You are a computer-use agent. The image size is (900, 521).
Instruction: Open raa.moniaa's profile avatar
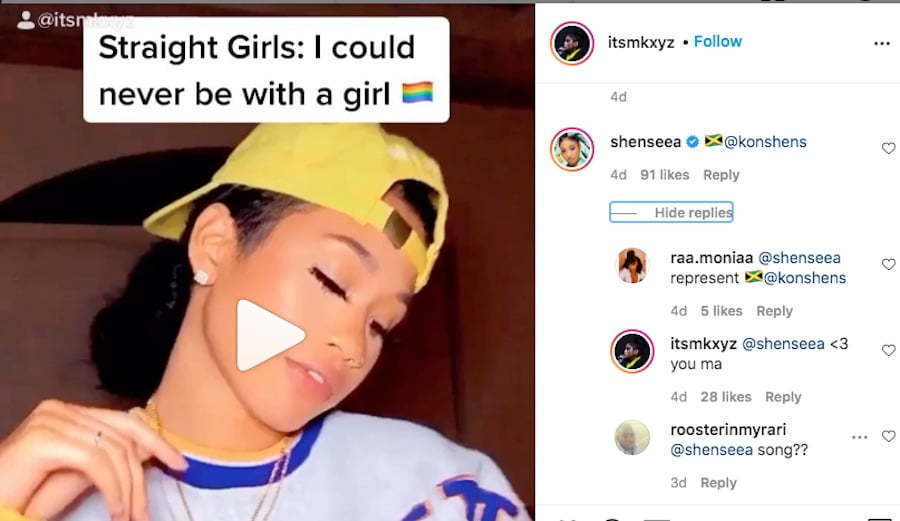point(632,265)
